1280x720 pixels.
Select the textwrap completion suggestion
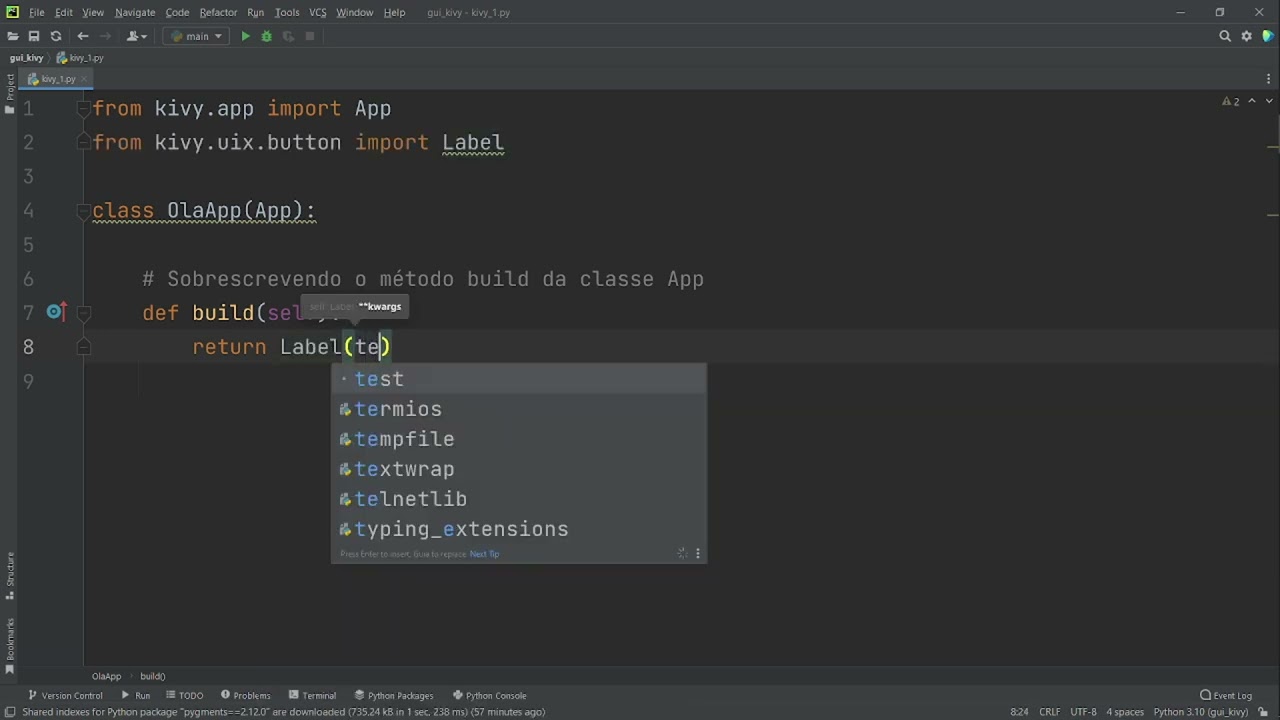tap(404, 469)
